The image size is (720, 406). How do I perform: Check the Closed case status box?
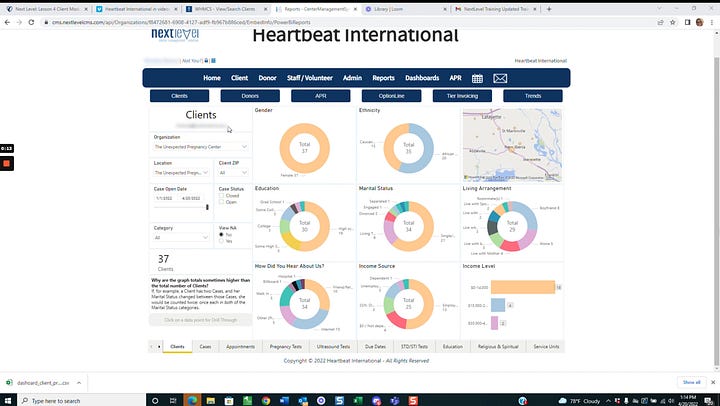click(x=221, y=196)
